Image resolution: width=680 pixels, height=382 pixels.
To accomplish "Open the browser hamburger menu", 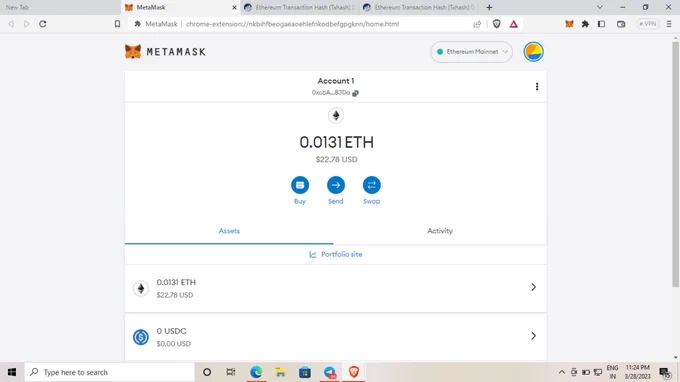I will point(669,24).
